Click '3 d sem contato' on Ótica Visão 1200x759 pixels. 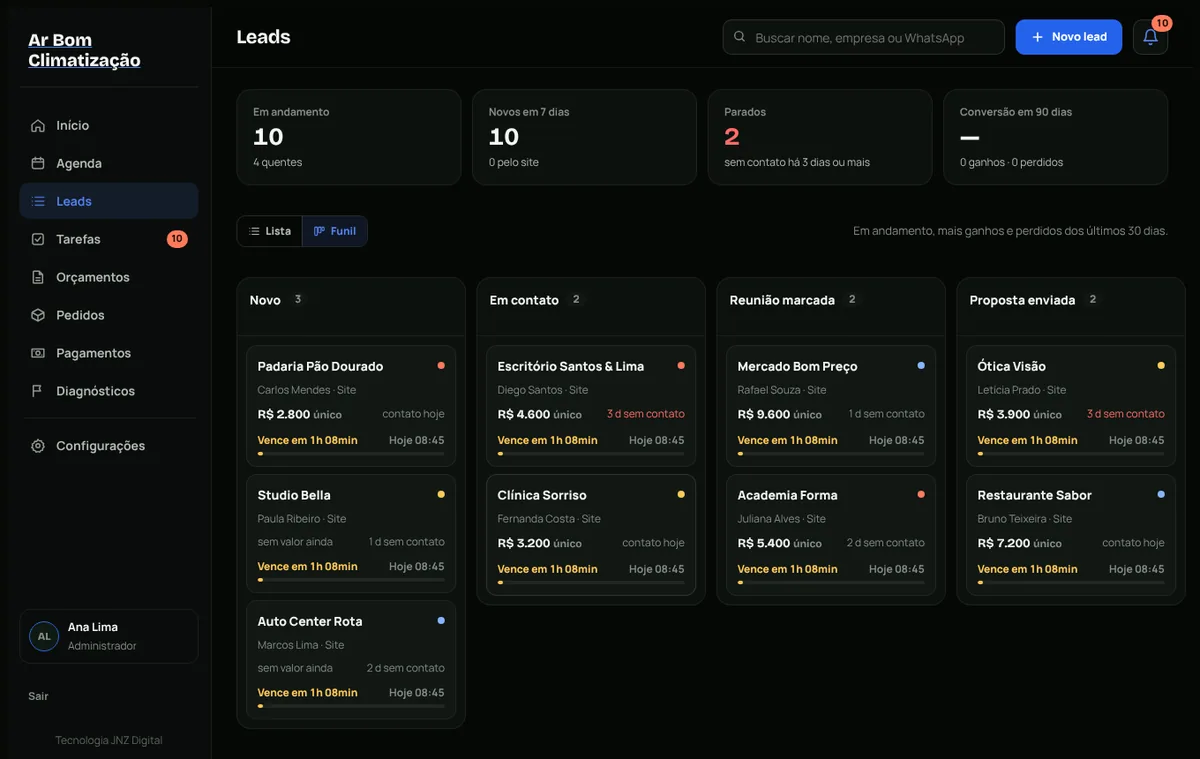tap(1126, 414)
